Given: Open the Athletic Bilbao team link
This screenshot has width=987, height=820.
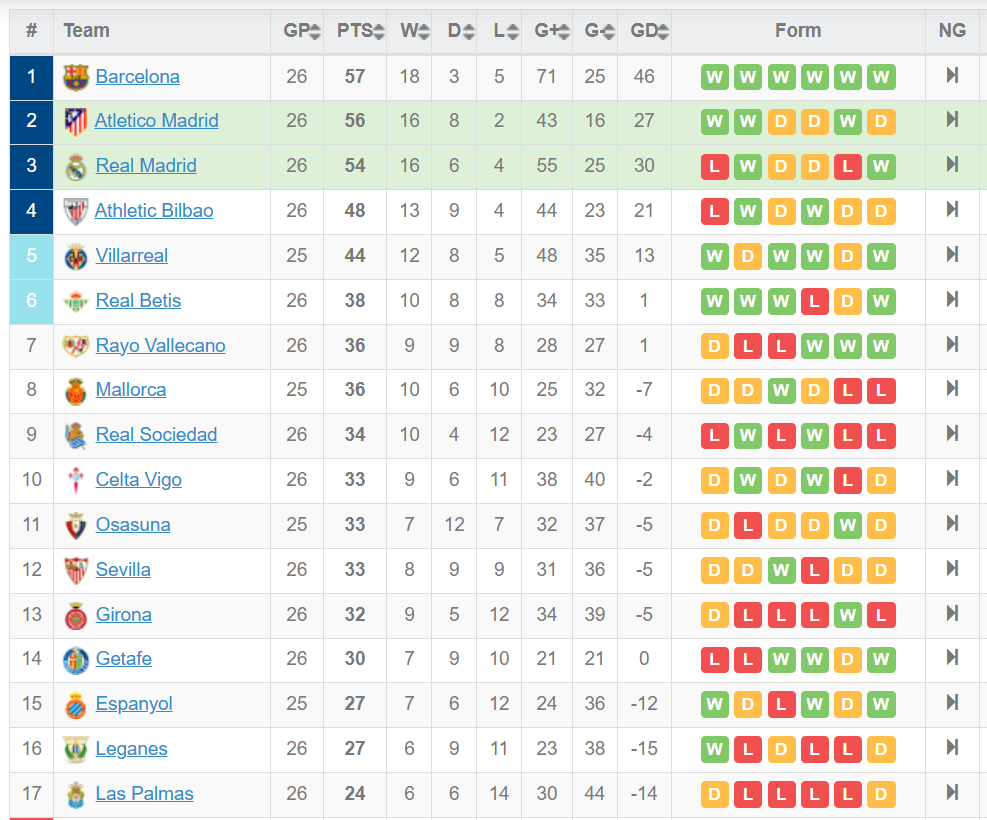Looking at the screenshot, I should pos(154,211).
